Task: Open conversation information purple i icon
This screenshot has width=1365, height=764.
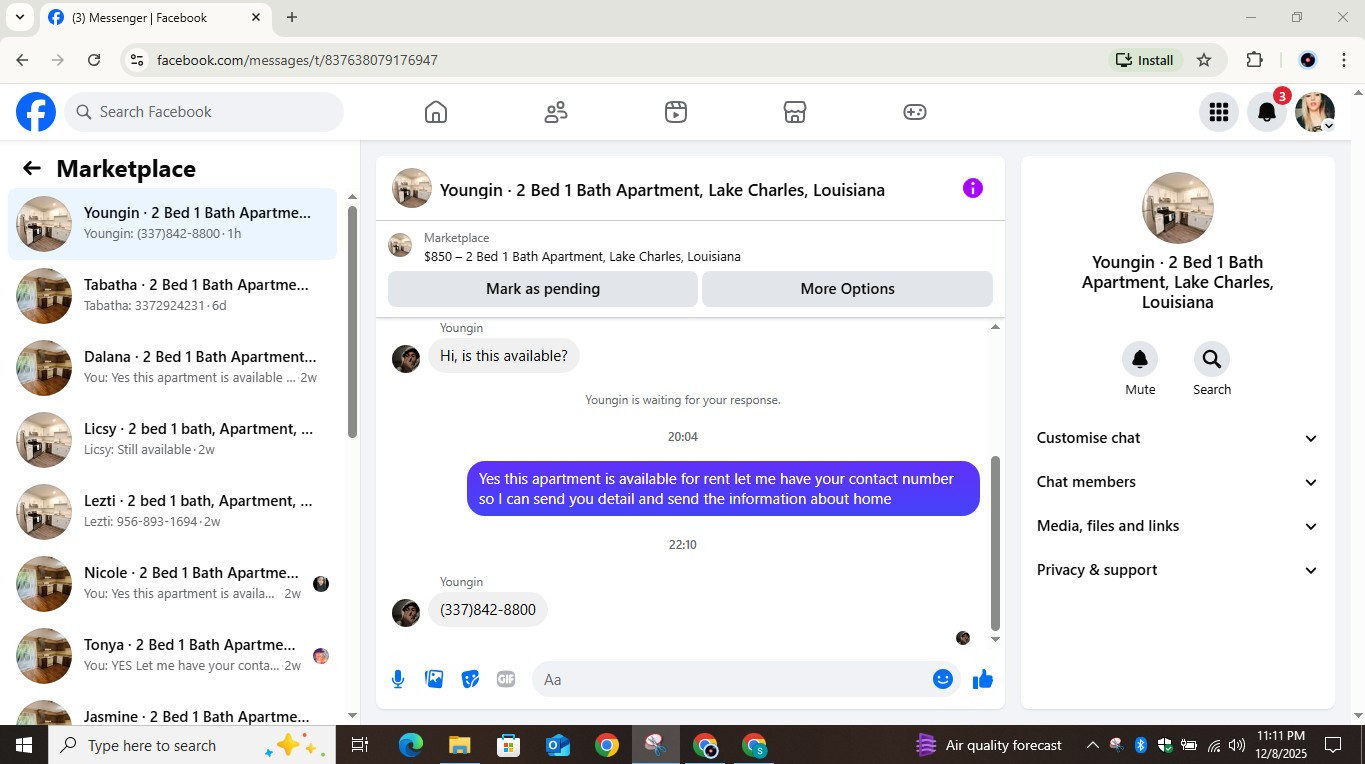Action: coord(973,188)
